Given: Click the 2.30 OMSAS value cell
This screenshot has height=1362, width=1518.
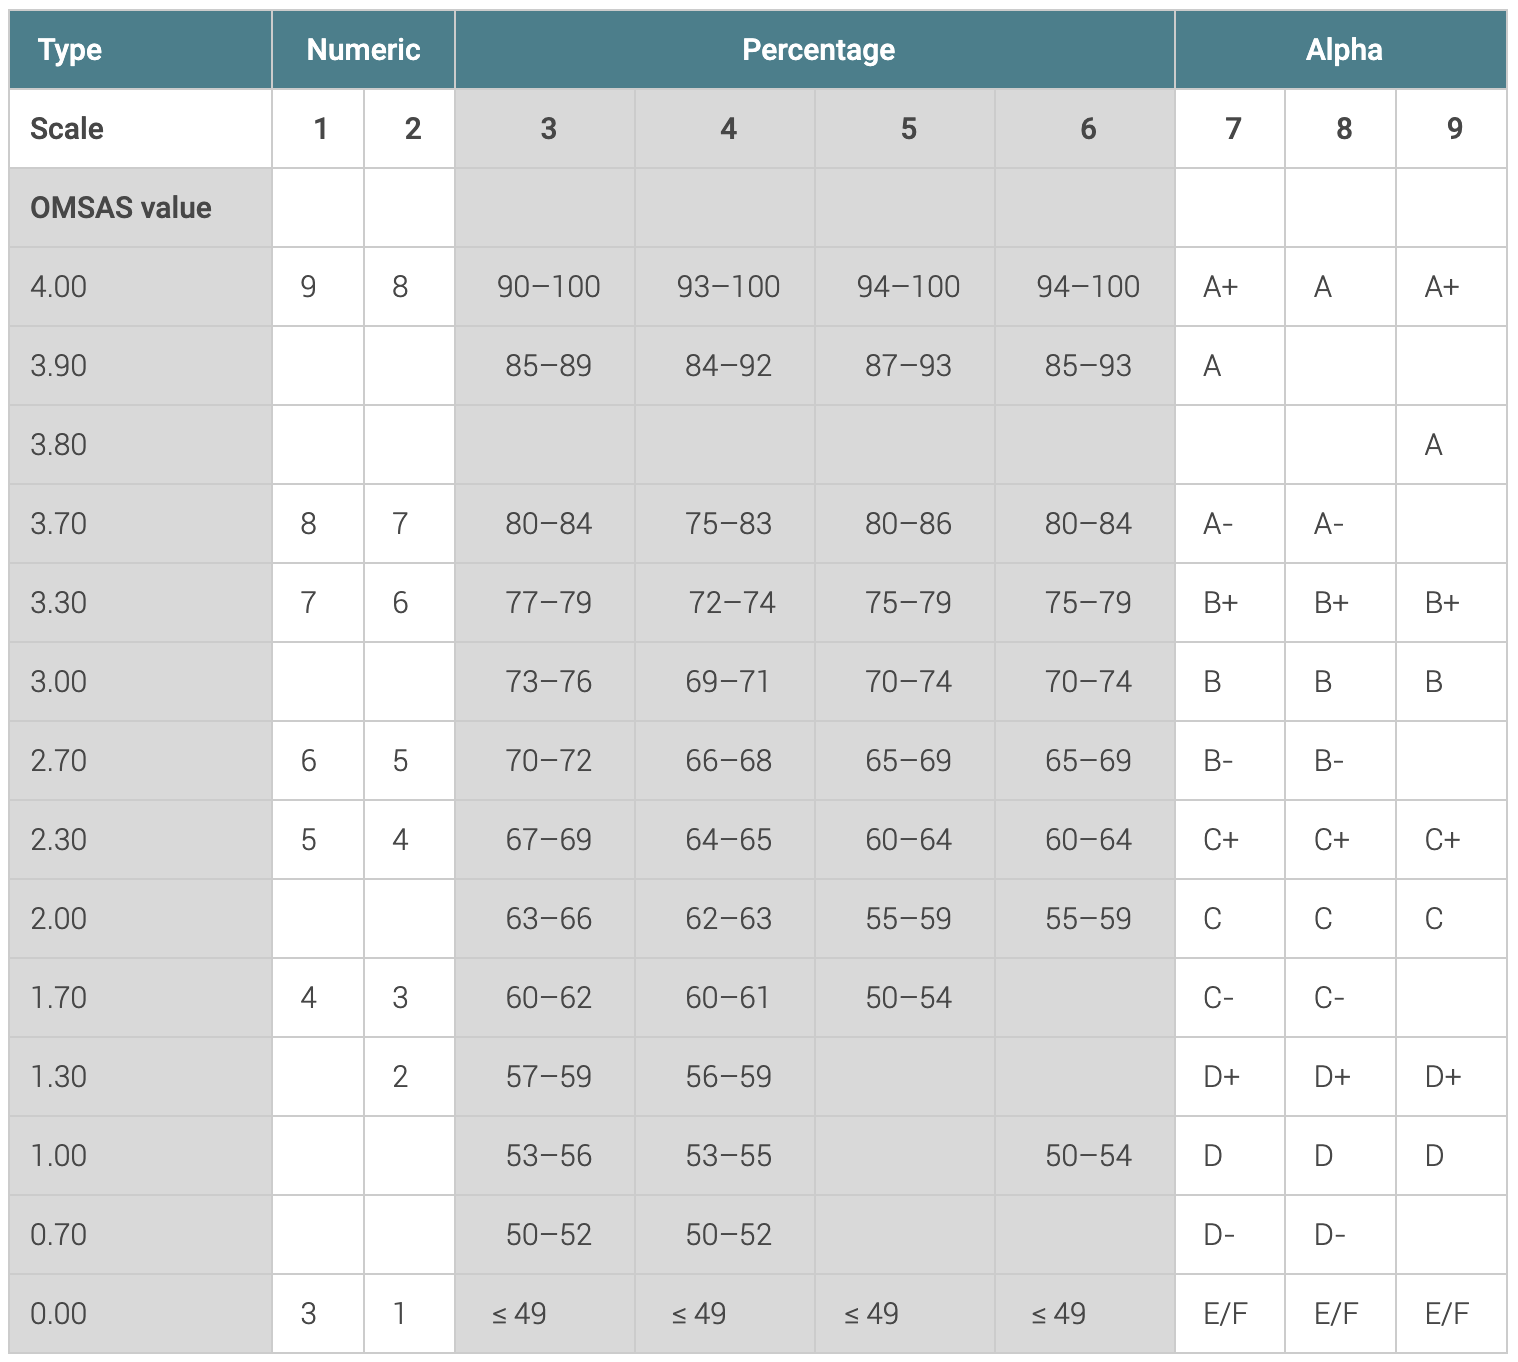Looking at the screenshot, I should tap(141, 840).
